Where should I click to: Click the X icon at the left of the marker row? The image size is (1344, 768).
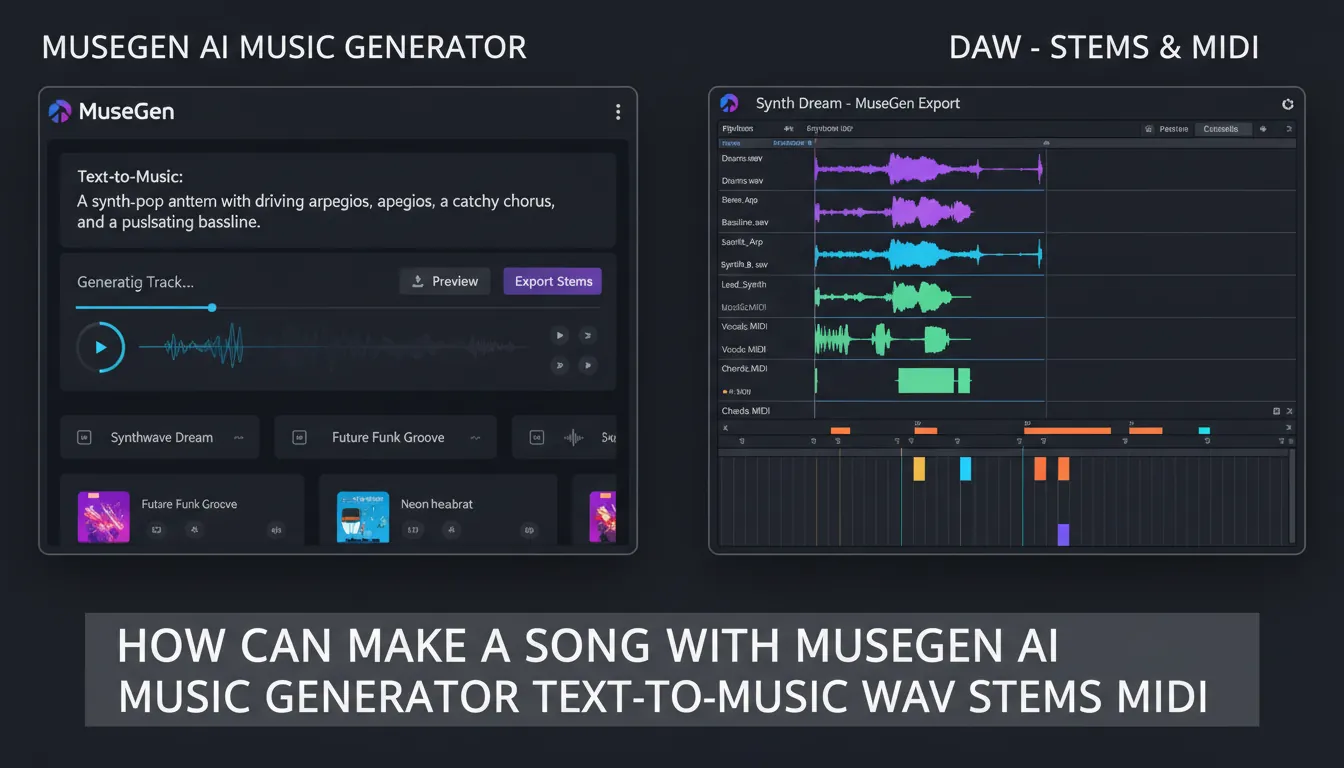point(726,429)
